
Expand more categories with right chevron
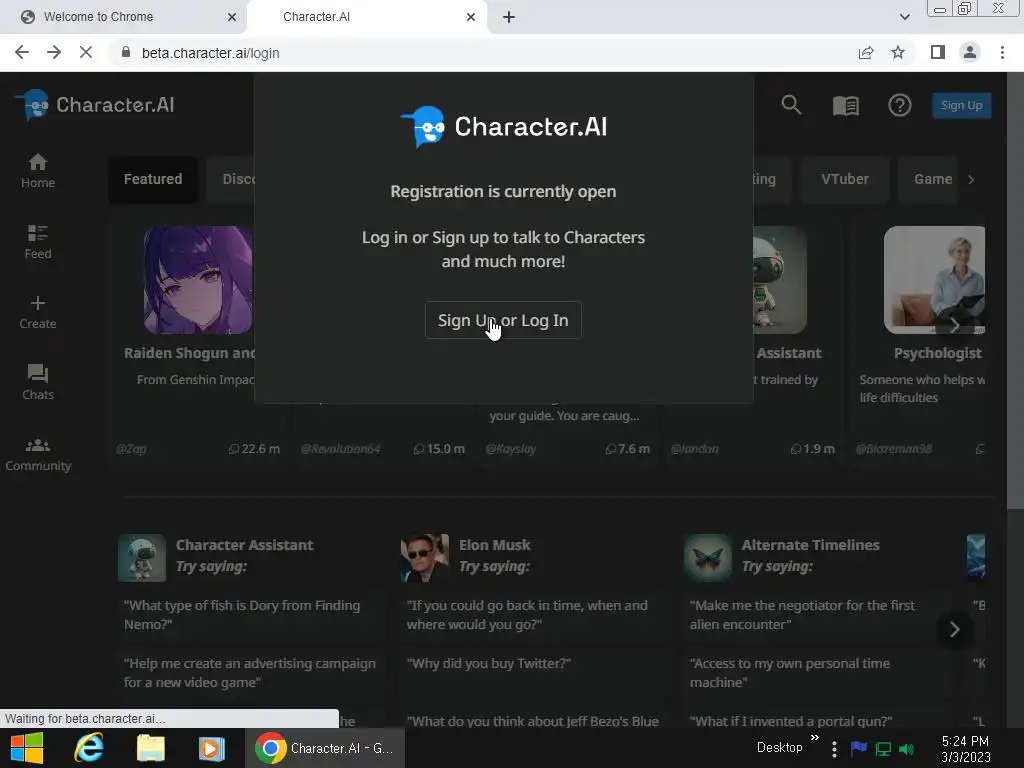click(x=971, y=180)
